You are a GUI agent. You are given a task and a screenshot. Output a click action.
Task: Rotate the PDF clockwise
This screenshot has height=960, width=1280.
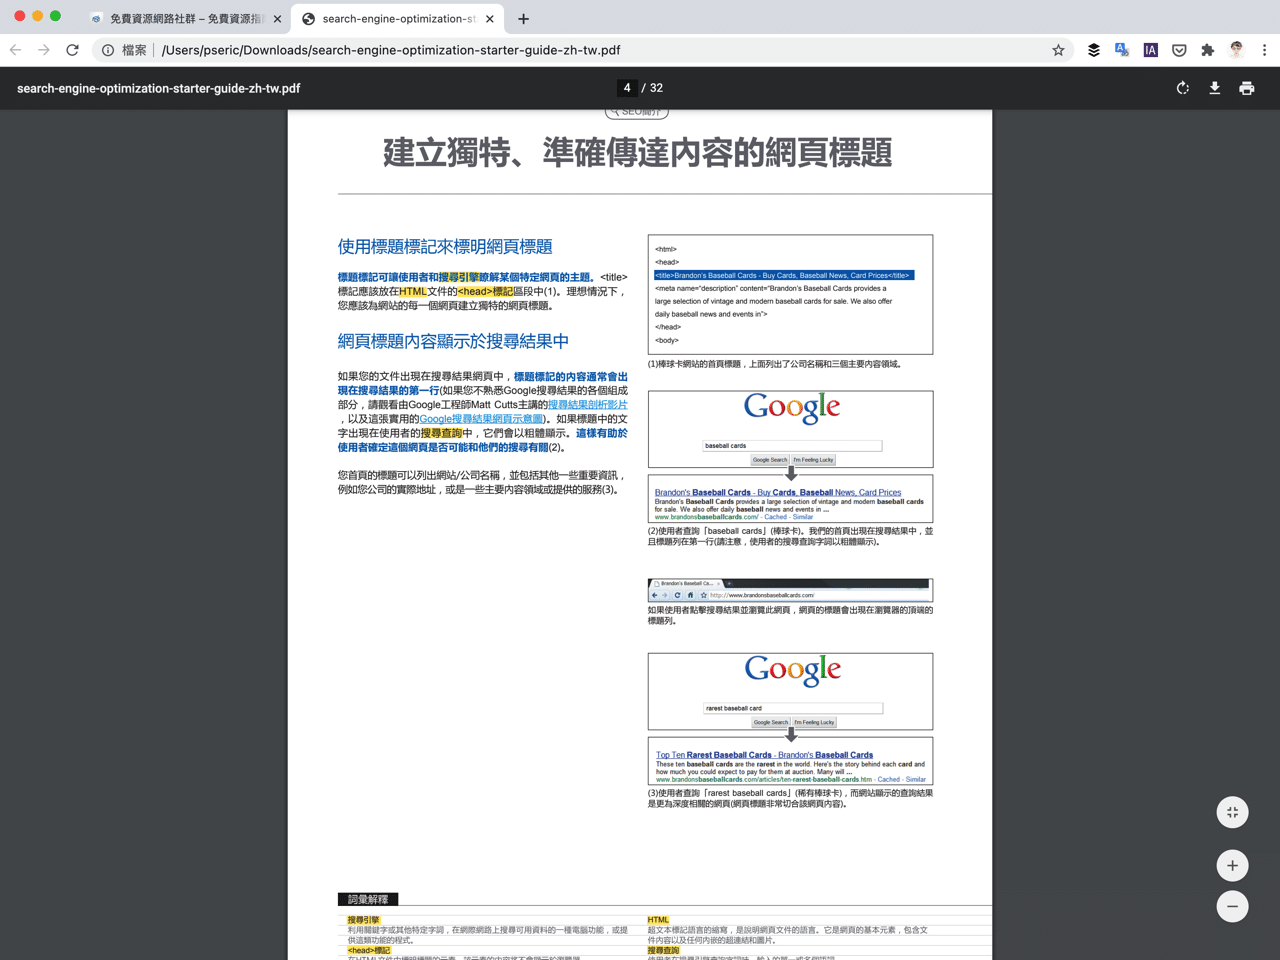point(1183,88)
